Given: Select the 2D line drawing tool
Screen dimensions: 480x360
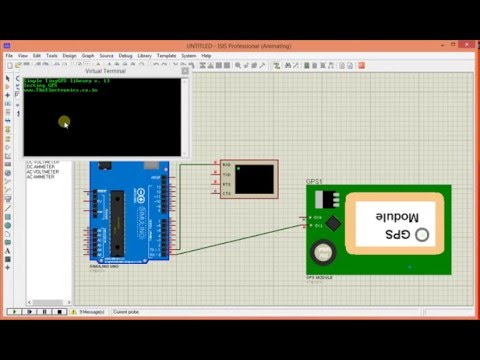Looking at the screenshot, I should click(8, 208).
